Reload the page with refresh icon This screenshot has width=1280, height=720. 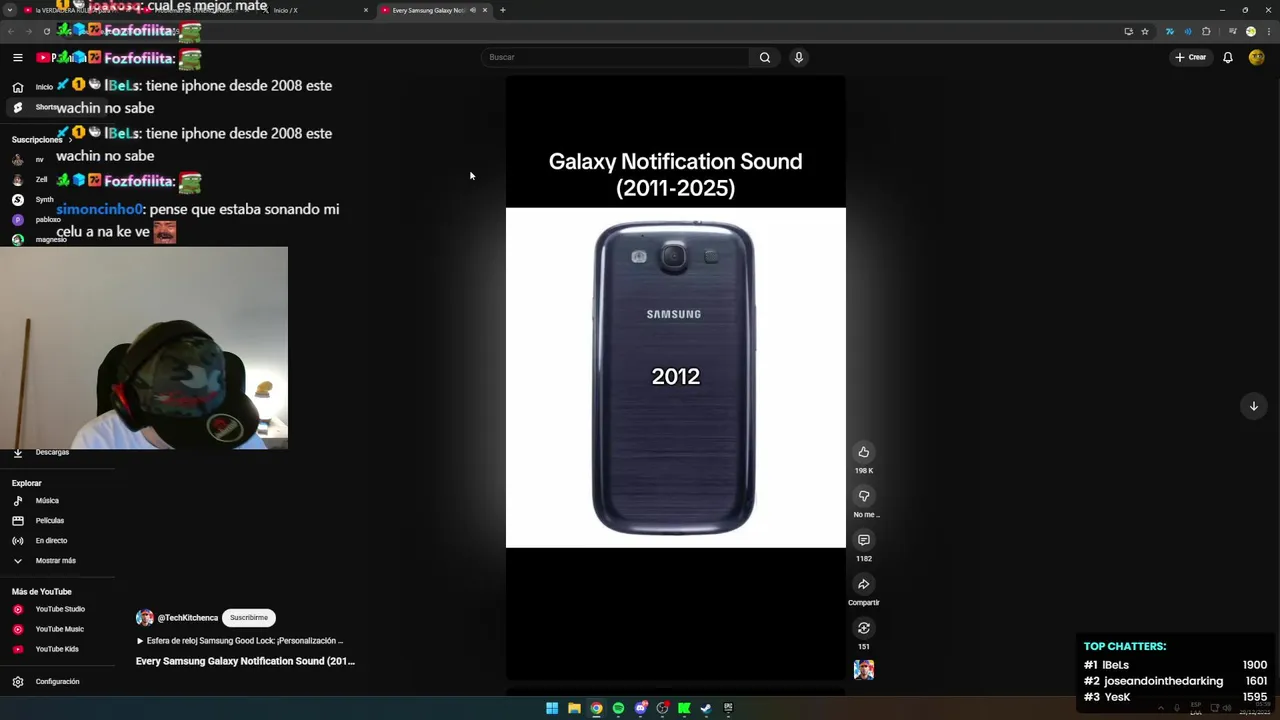[x=46, y=31]
